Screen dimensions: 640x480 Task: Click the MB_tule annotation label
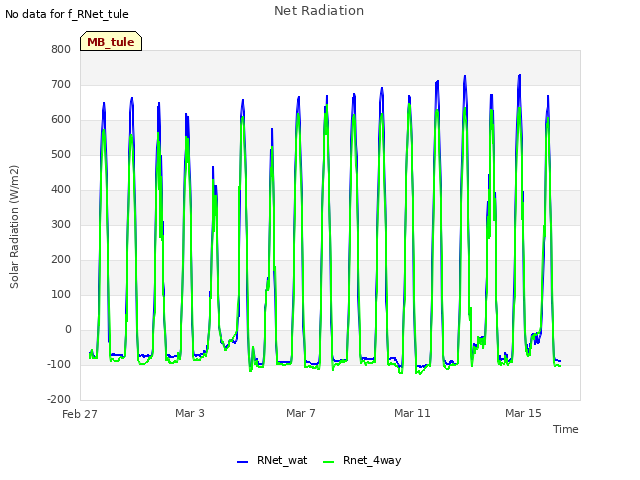click(x=111, y=42)
